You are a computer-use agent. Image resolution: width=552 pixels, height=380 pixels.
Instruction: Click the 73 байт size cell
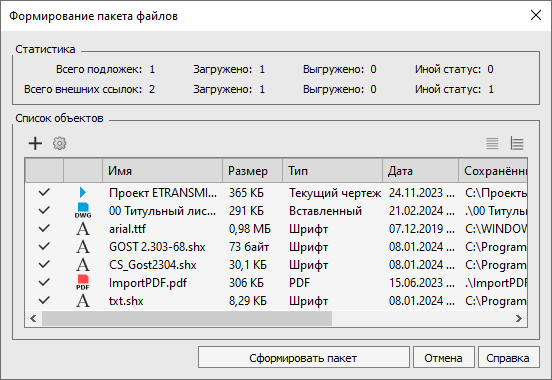pos(249,247)
